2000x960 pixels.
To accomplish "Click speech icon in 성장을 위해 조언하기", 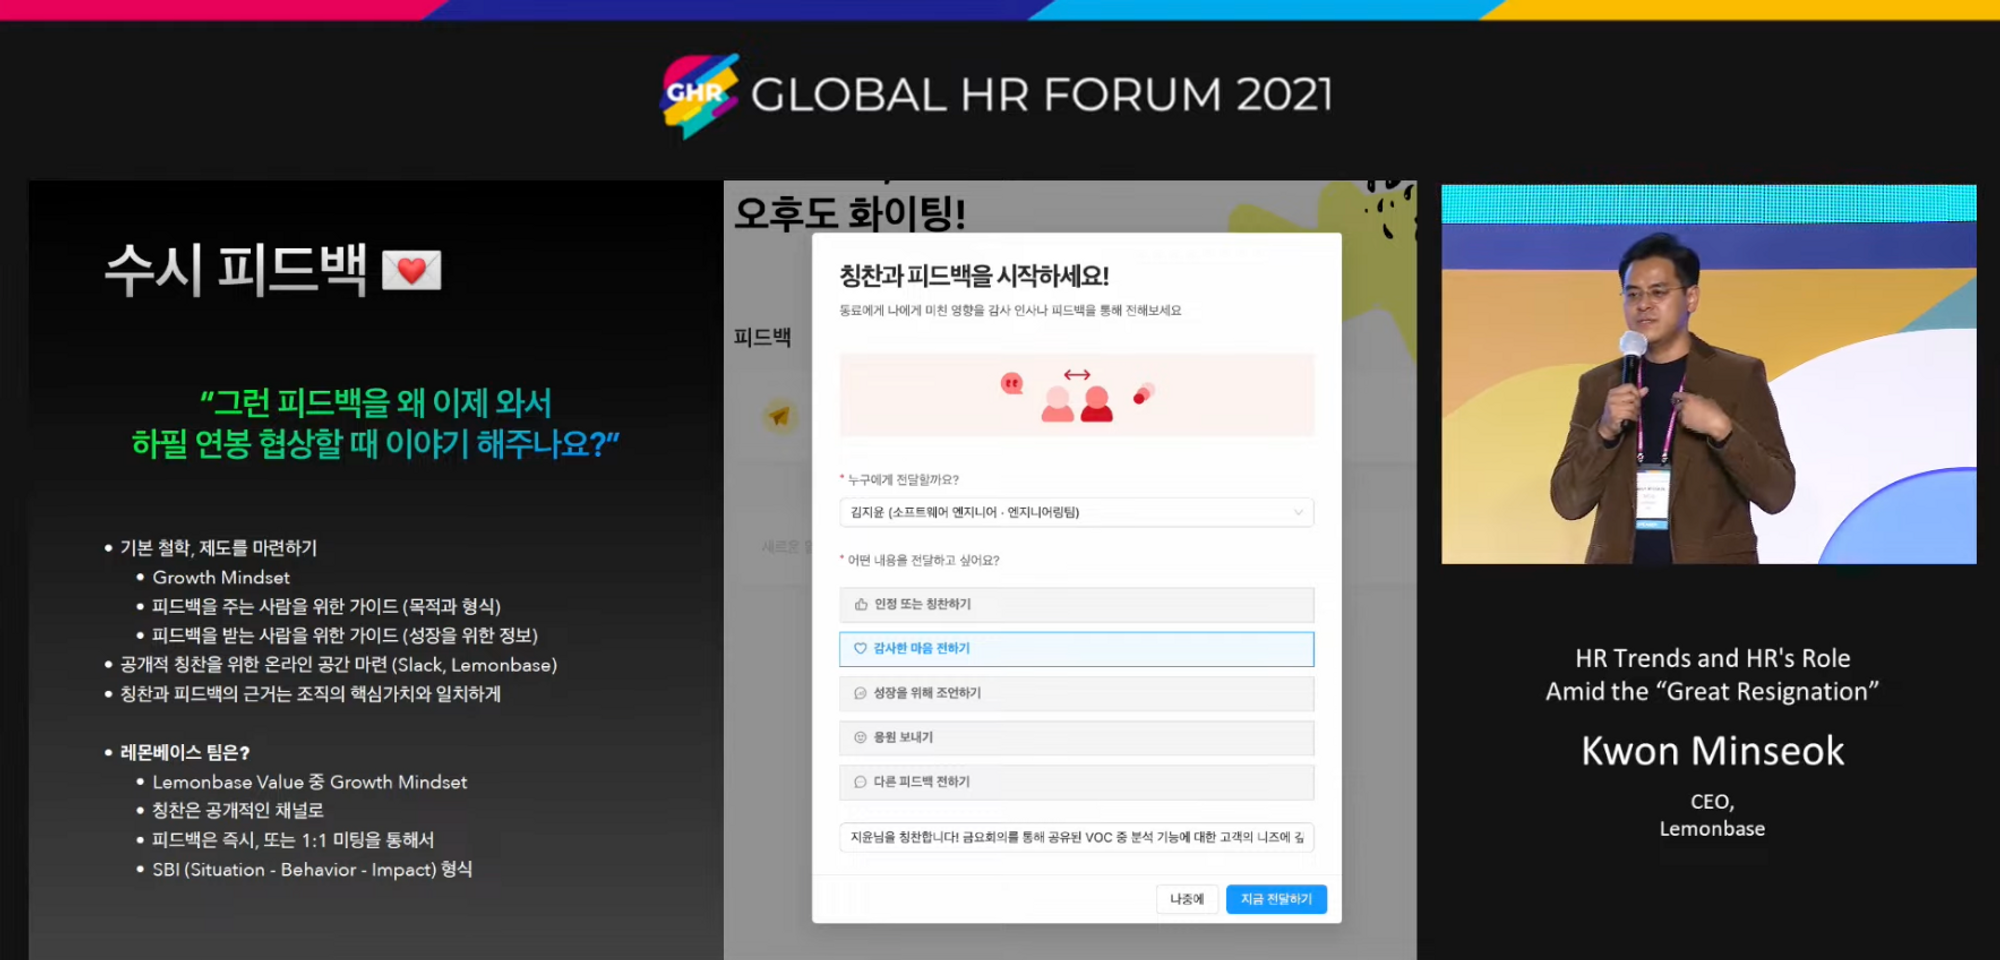I will 860,693.
